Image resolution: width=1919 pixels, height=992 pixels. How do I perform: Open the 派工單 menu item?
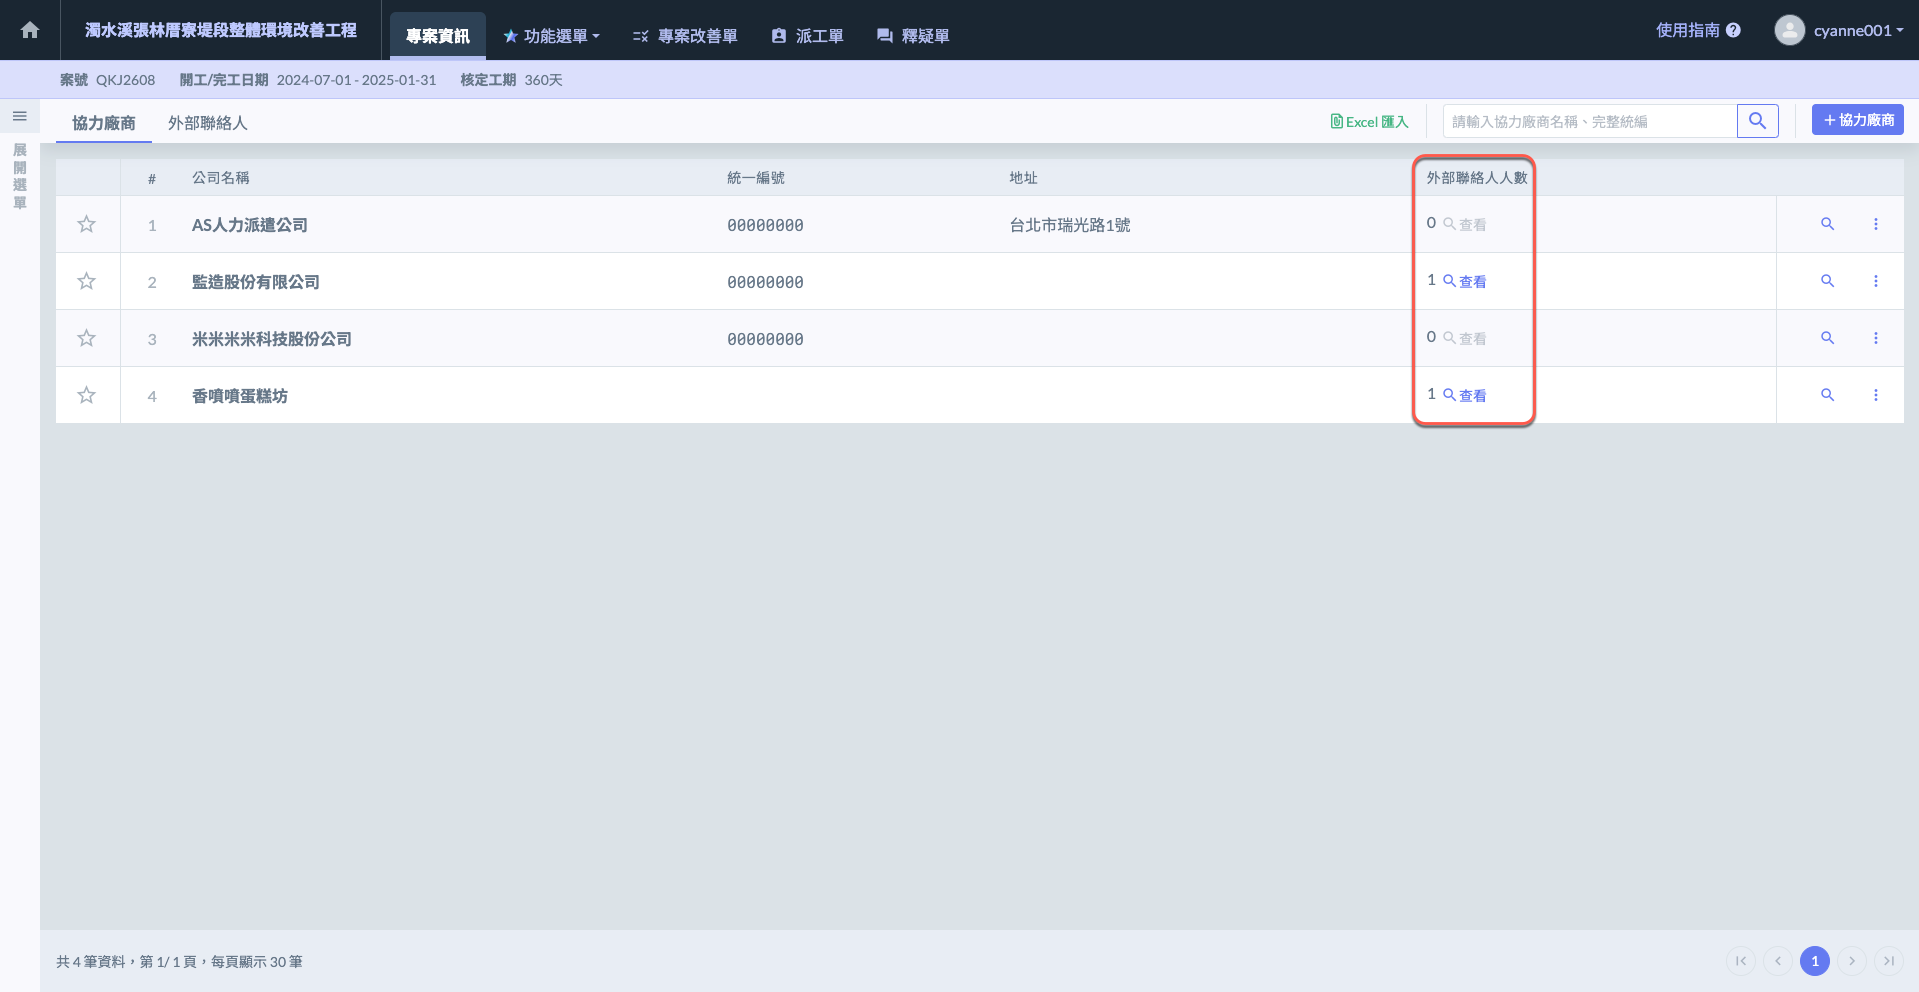coord(807,36)
